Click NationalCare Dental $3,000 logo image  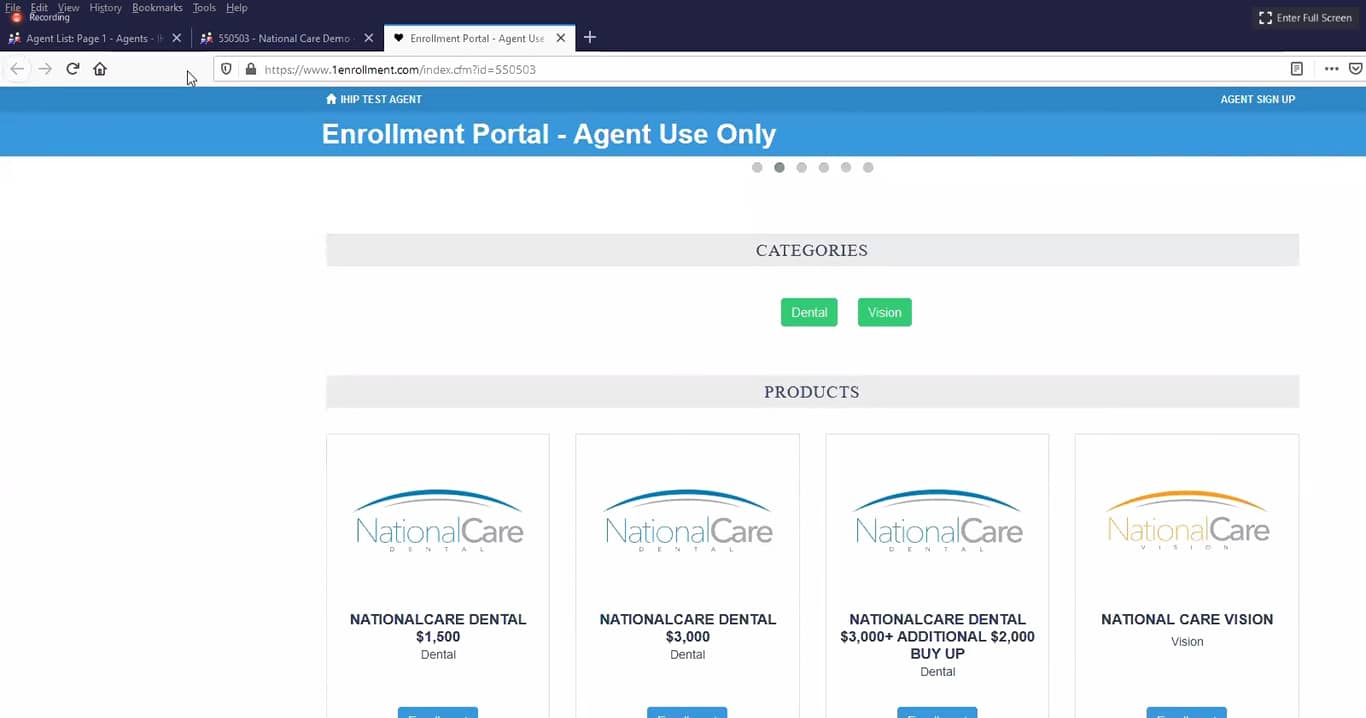(688, 520)
